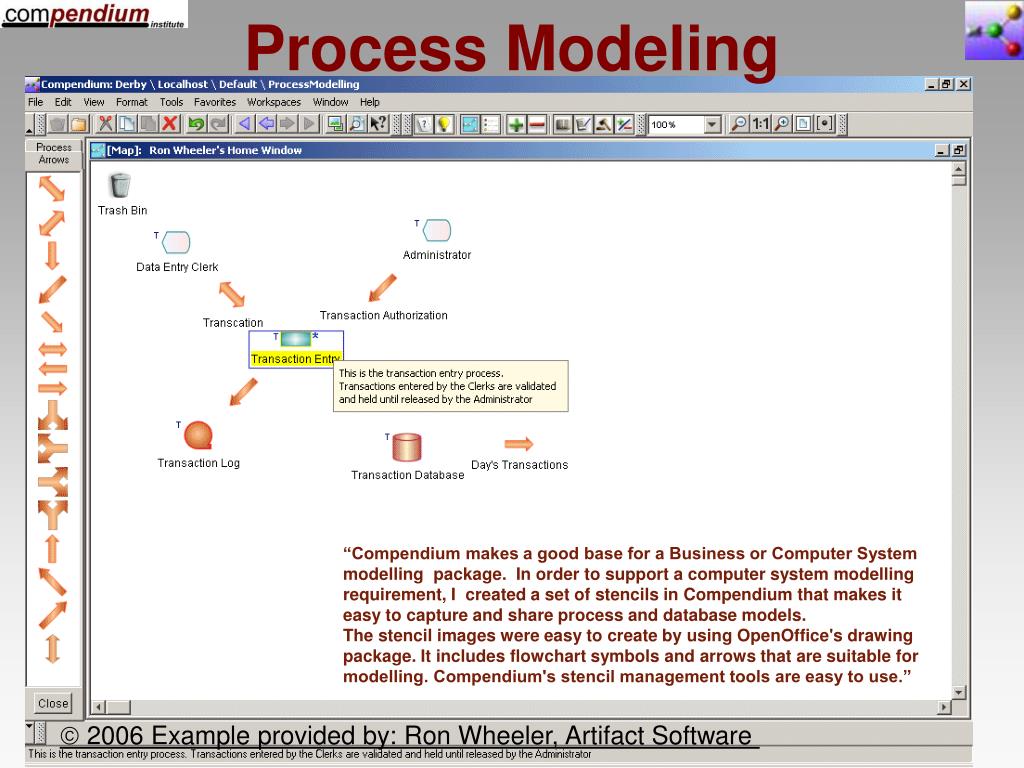1024x768 pixels.
Task: Select the Transaction Entry process node icon
Action: pyautogui.click(x=296, y=339)
